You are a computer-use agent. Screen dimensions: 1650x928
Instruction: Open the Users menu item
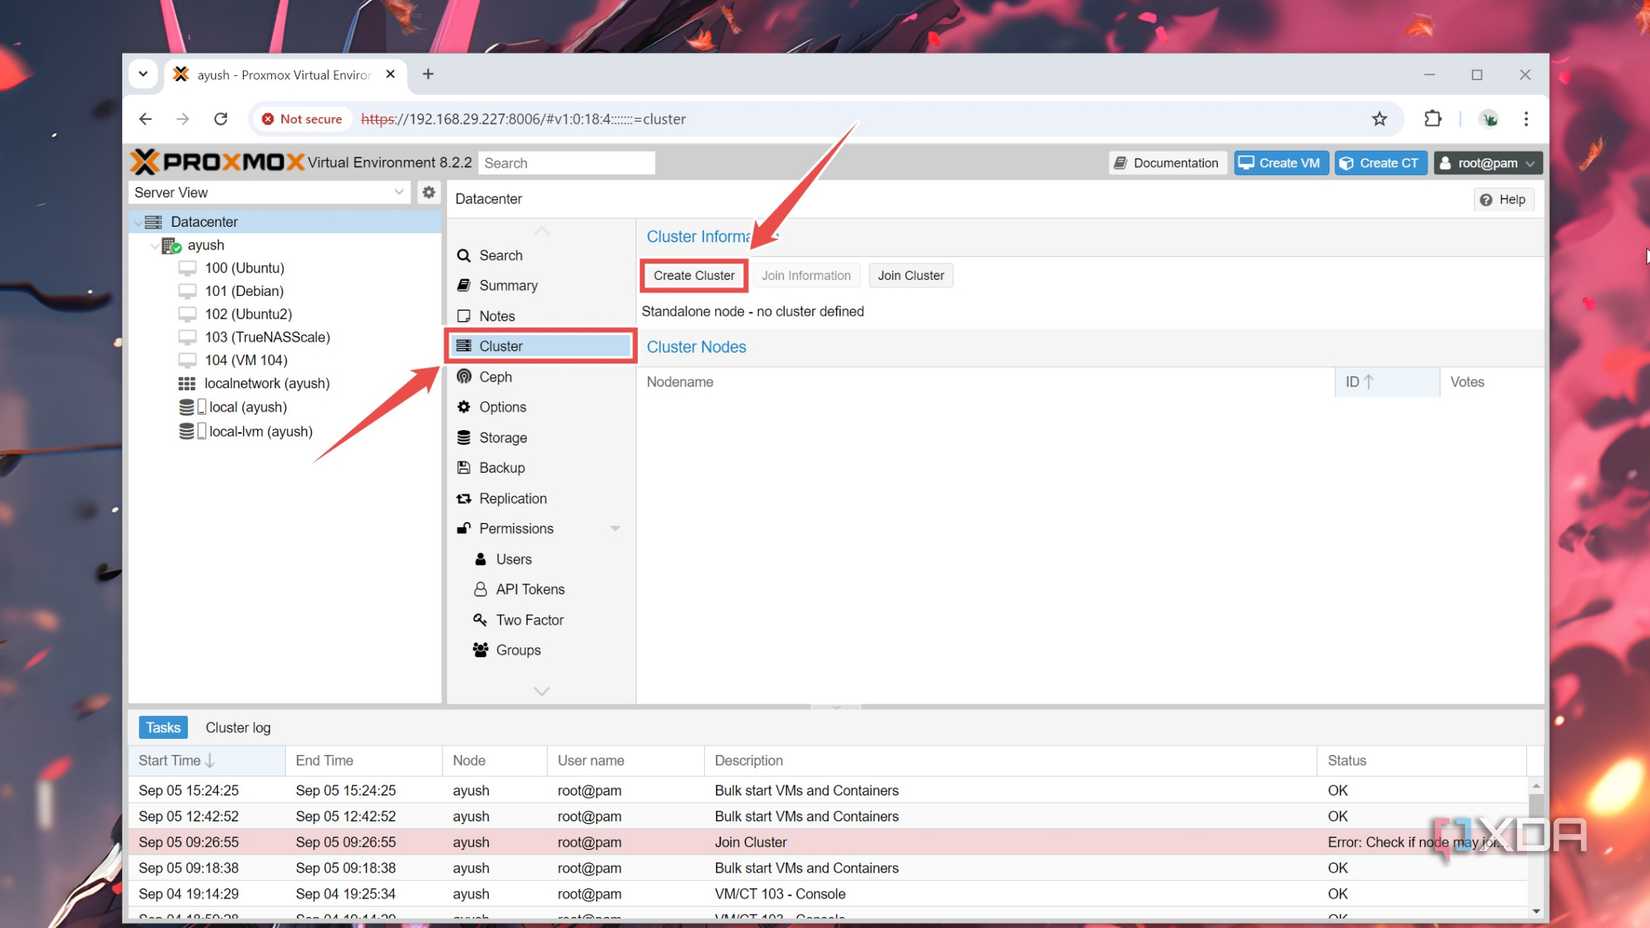(x=540, y=559)
